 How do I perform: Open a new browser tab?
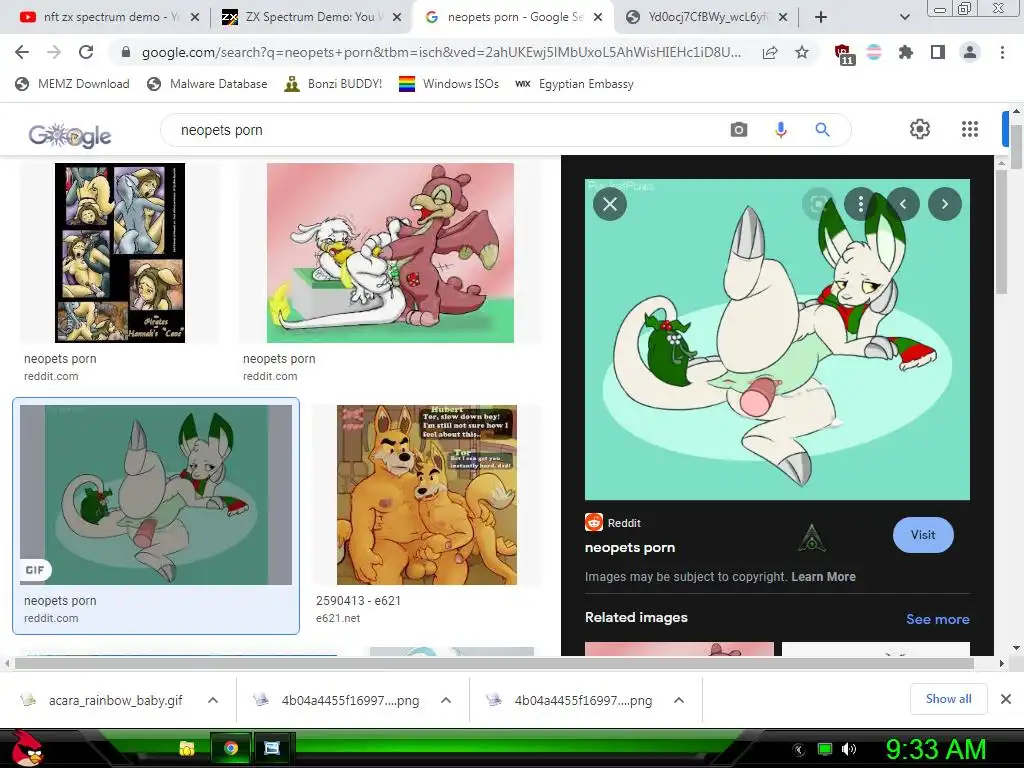(x=821, y=18)
